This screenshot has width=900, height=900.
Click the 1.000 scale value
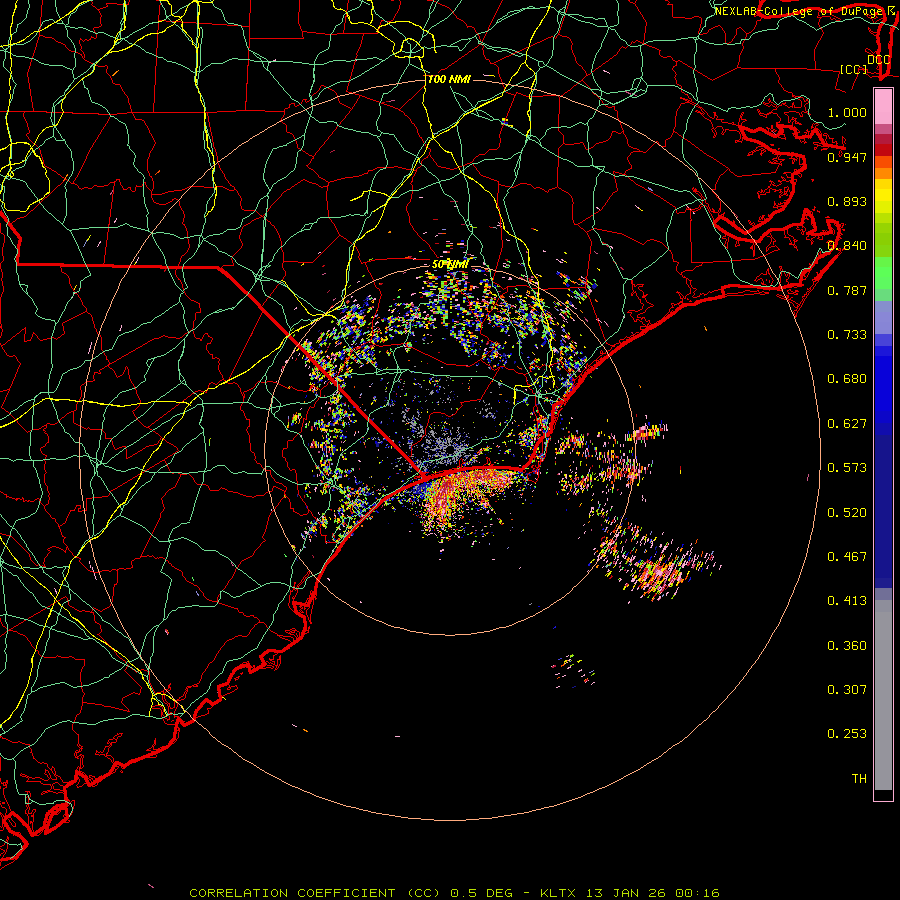pos(847,112)
